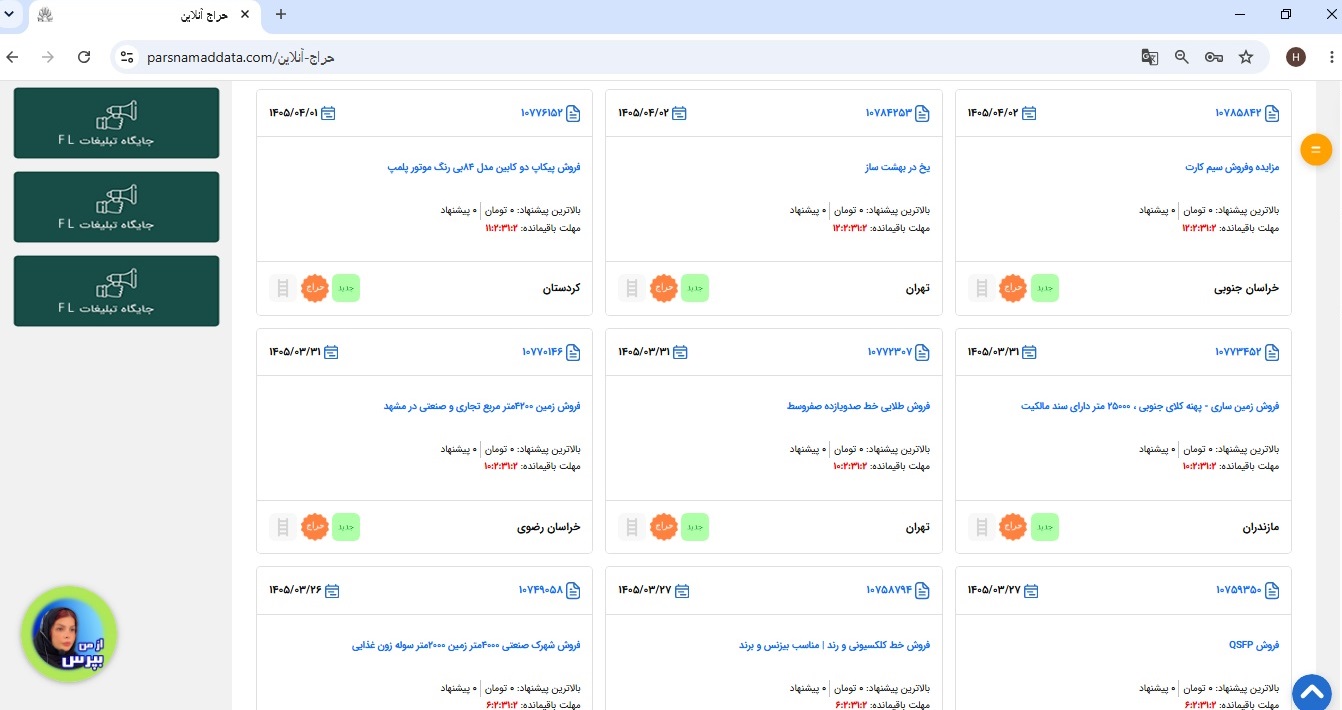1342x710 pixels.
Task: Click the ladder icon in the Mazandaran card
Action: click(x=981, y=527)
